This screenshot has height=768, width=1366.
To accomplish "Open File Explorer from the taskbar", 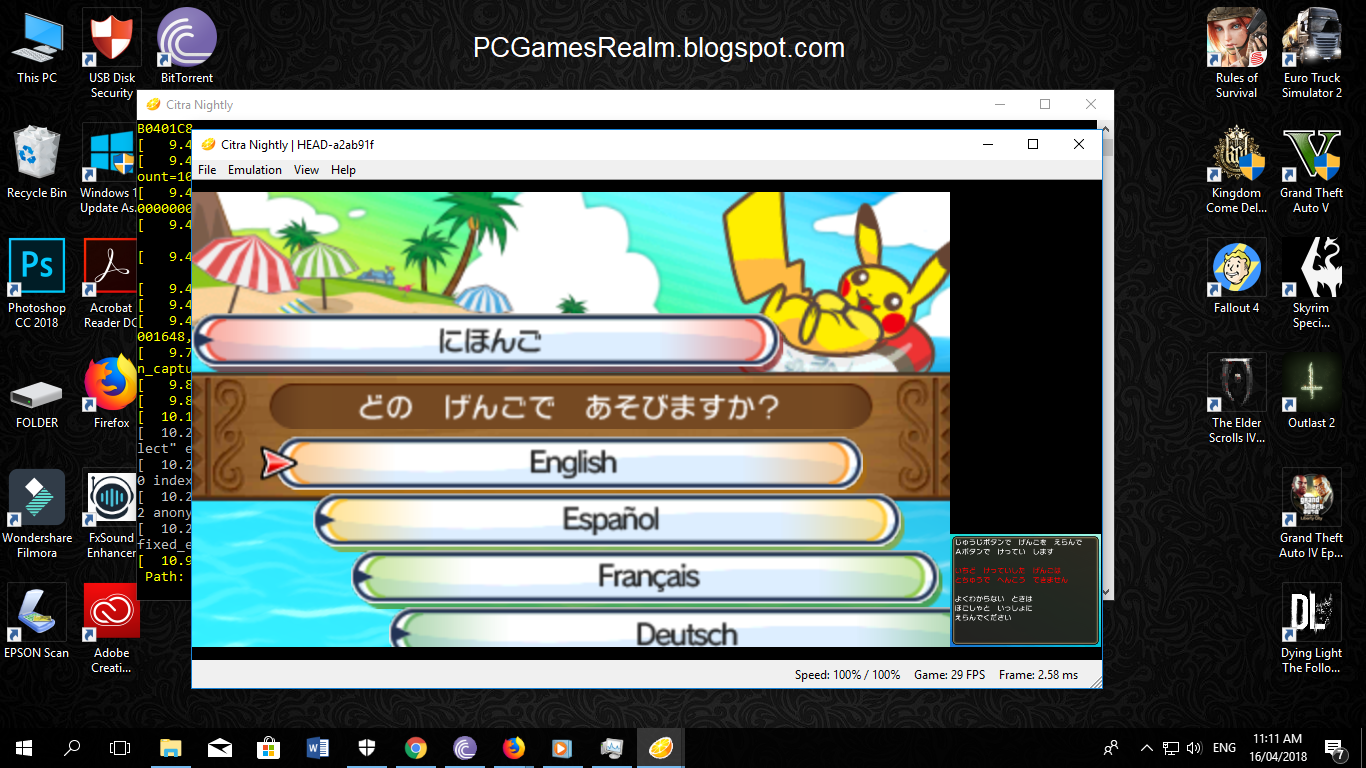I will click(x=171, y=747).
